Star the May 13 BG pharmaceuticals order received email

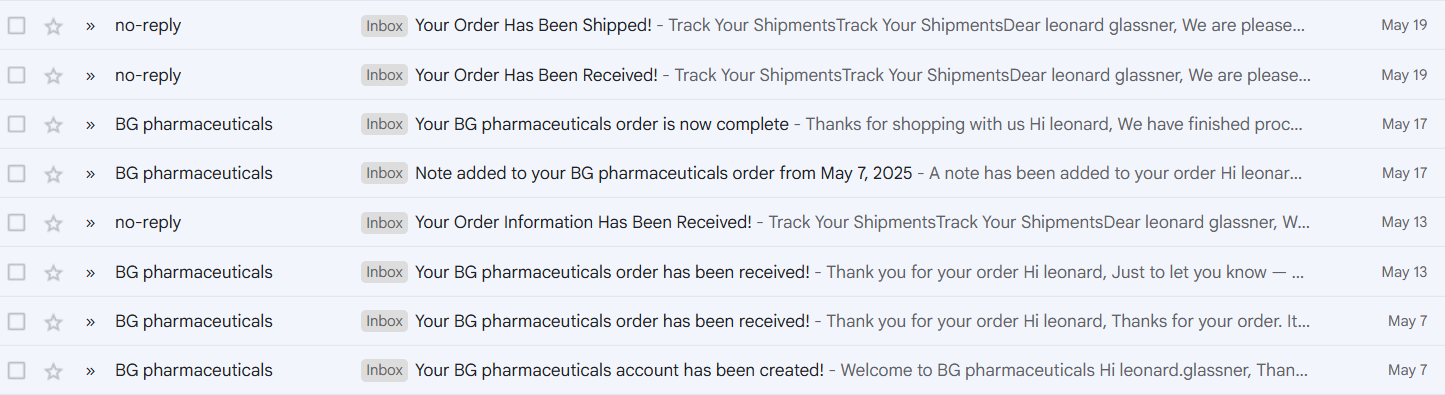click(x=54, y=272)
